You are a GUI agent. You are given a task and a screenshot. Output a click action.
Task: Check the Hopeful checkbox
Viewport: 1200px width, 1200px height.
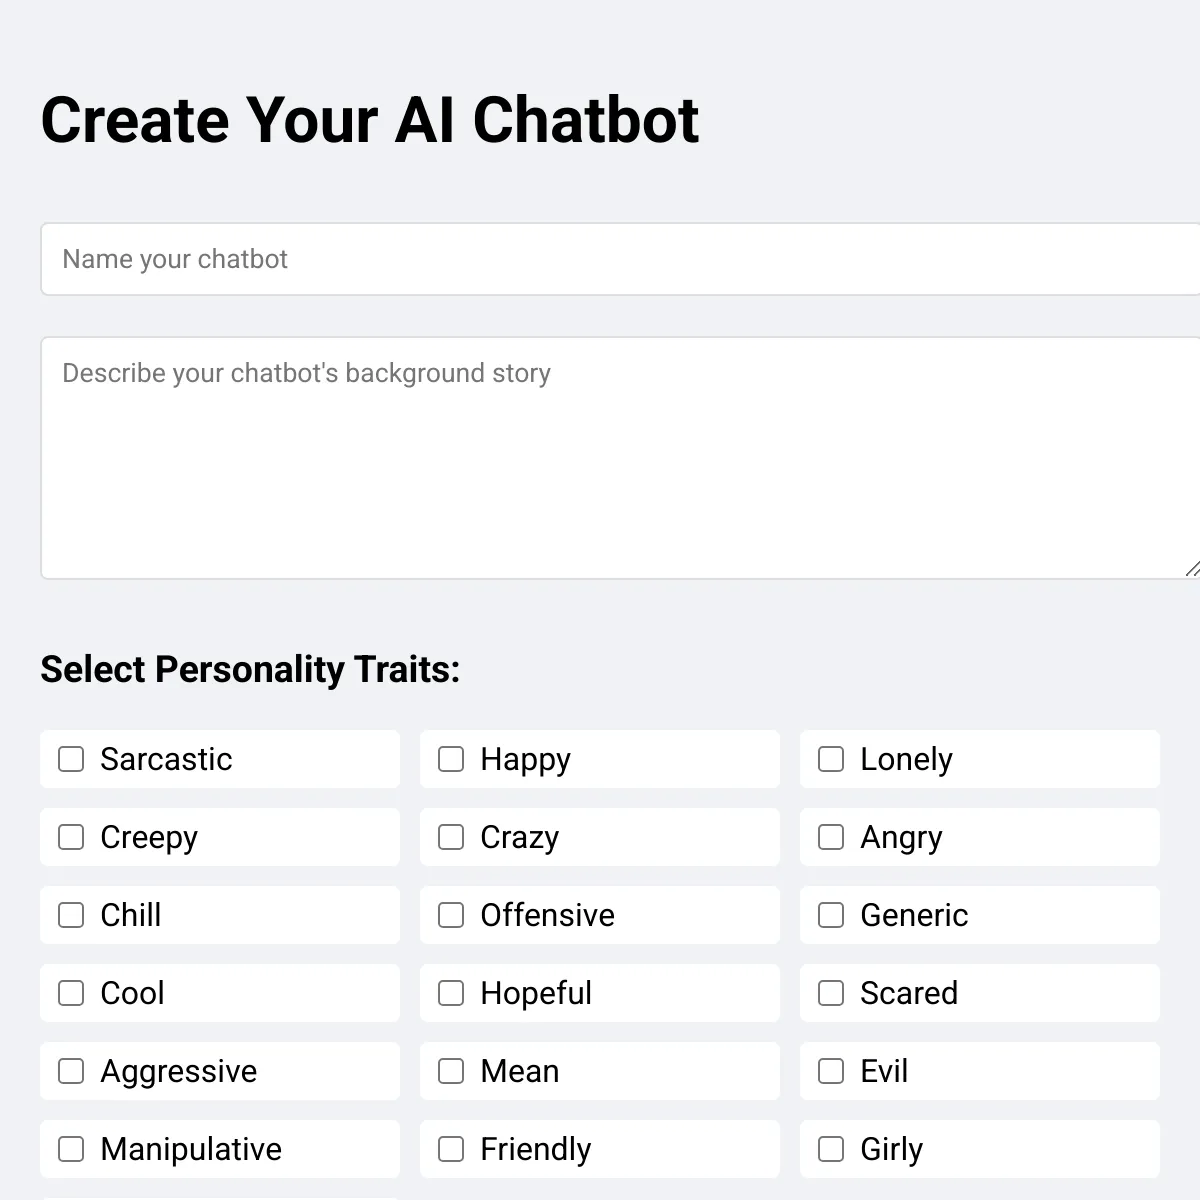[x=451, y=993]
